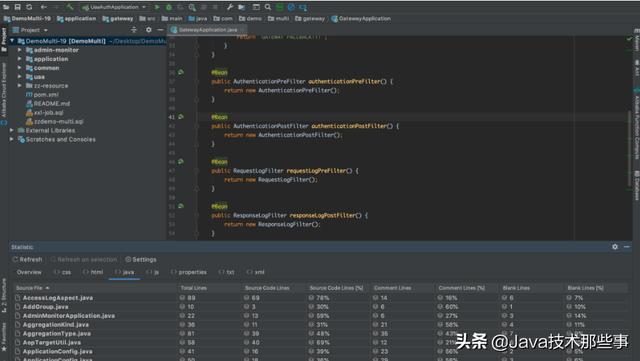Image resolution: width=640 pixels, height=361 pixels.
Task: Click the green square plugin icon in toolbar
Action: [280, 7]
